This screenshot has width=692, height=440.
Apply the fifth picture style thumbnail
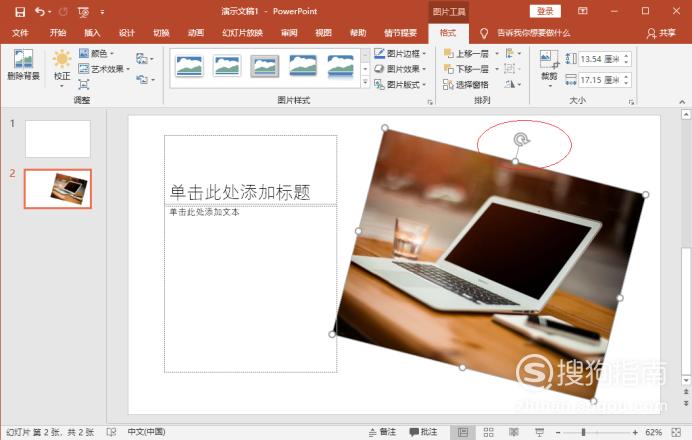340,66
